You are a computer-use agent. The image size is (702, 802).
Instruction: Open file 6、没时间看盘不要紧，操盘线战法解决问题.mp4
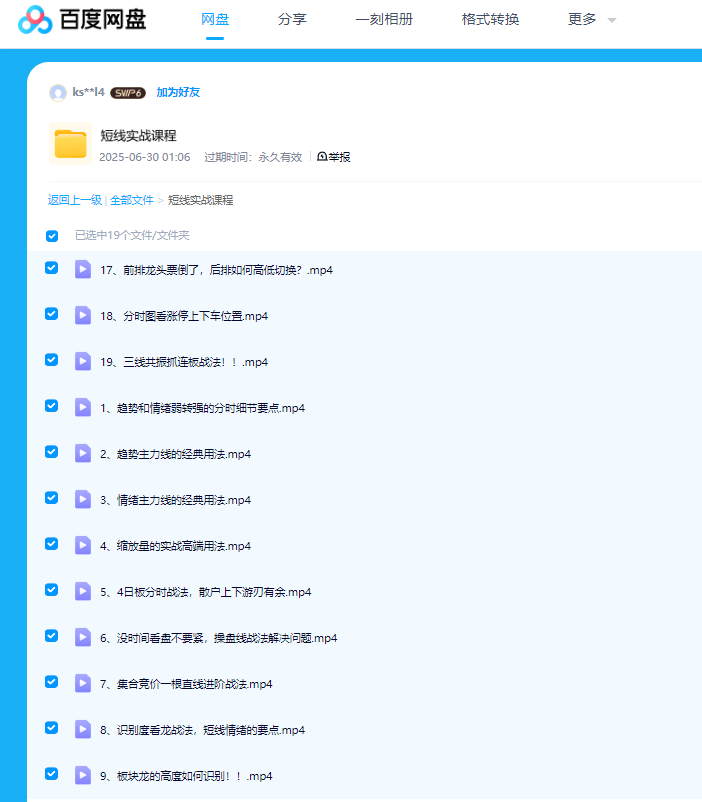click(218, 638)
